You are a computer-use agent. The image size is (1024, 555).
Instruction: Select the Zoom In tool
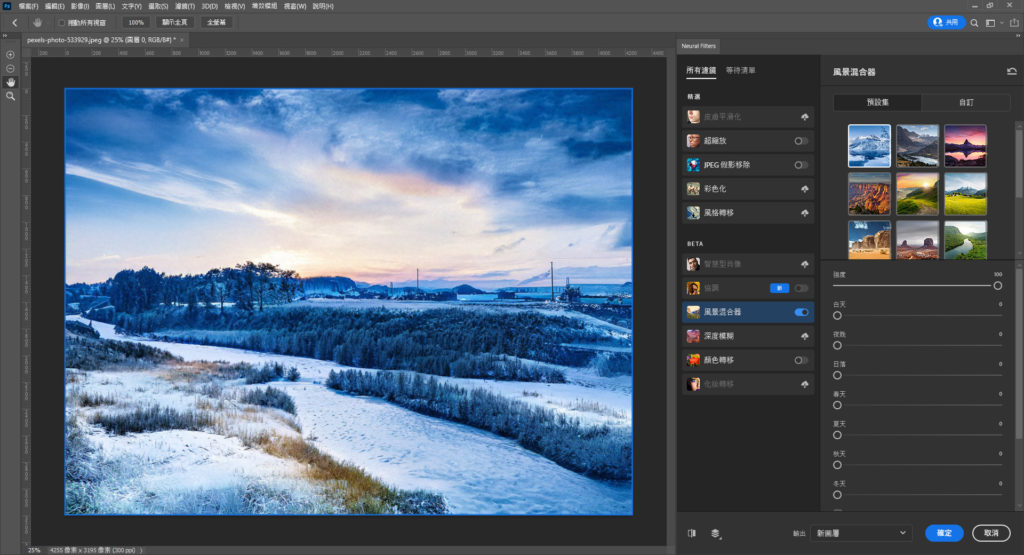pyautogui.click(x=11, y=55)
